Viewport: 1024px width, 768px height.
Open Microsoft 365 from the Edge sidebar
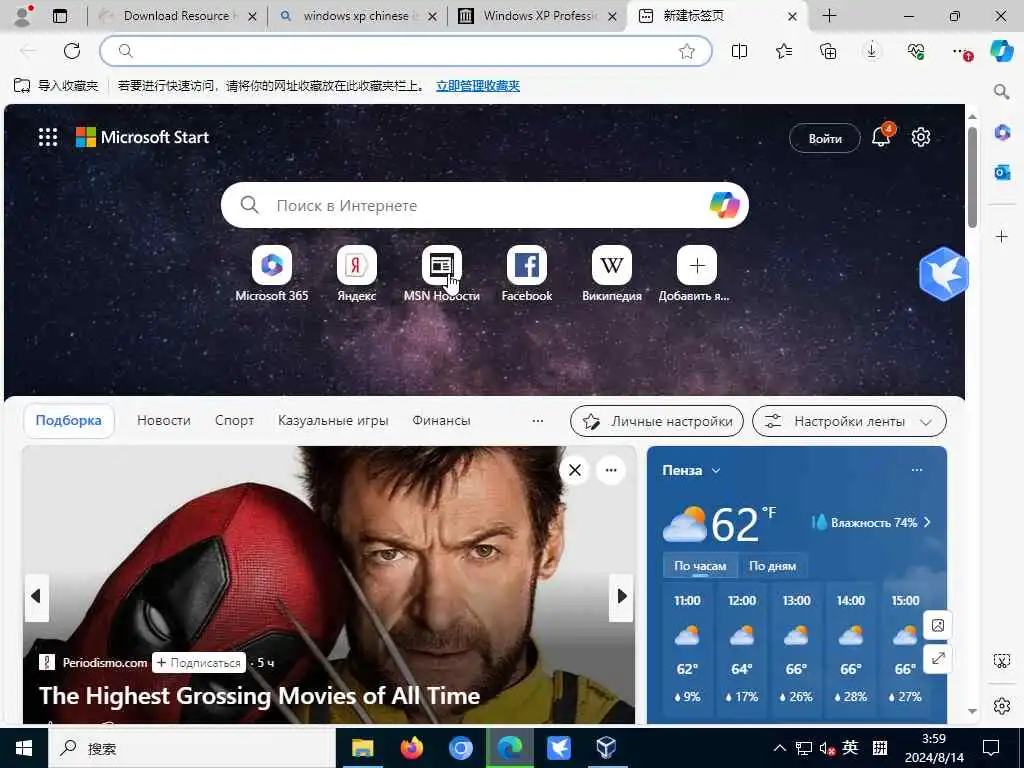[1002, 132]
